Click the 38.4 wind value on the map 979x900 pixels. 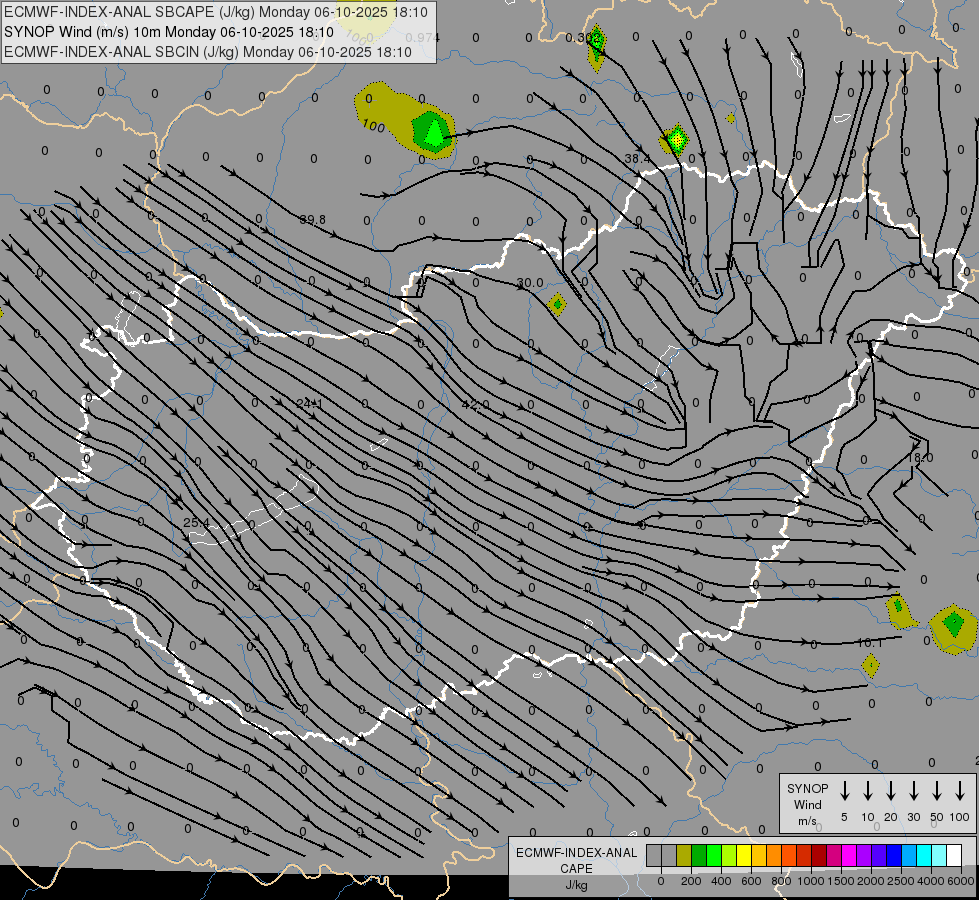[637, 159]
